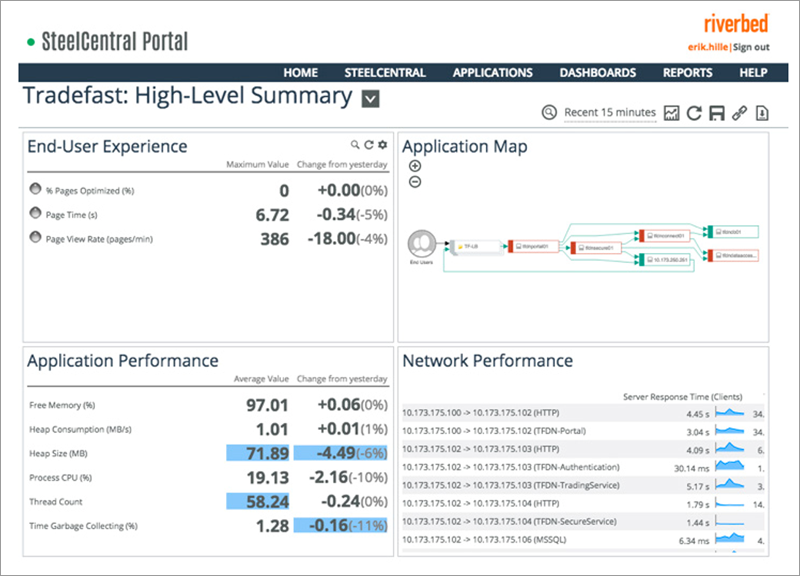
Task: Open the HOME menu
Action: click(x=301, y=73)
